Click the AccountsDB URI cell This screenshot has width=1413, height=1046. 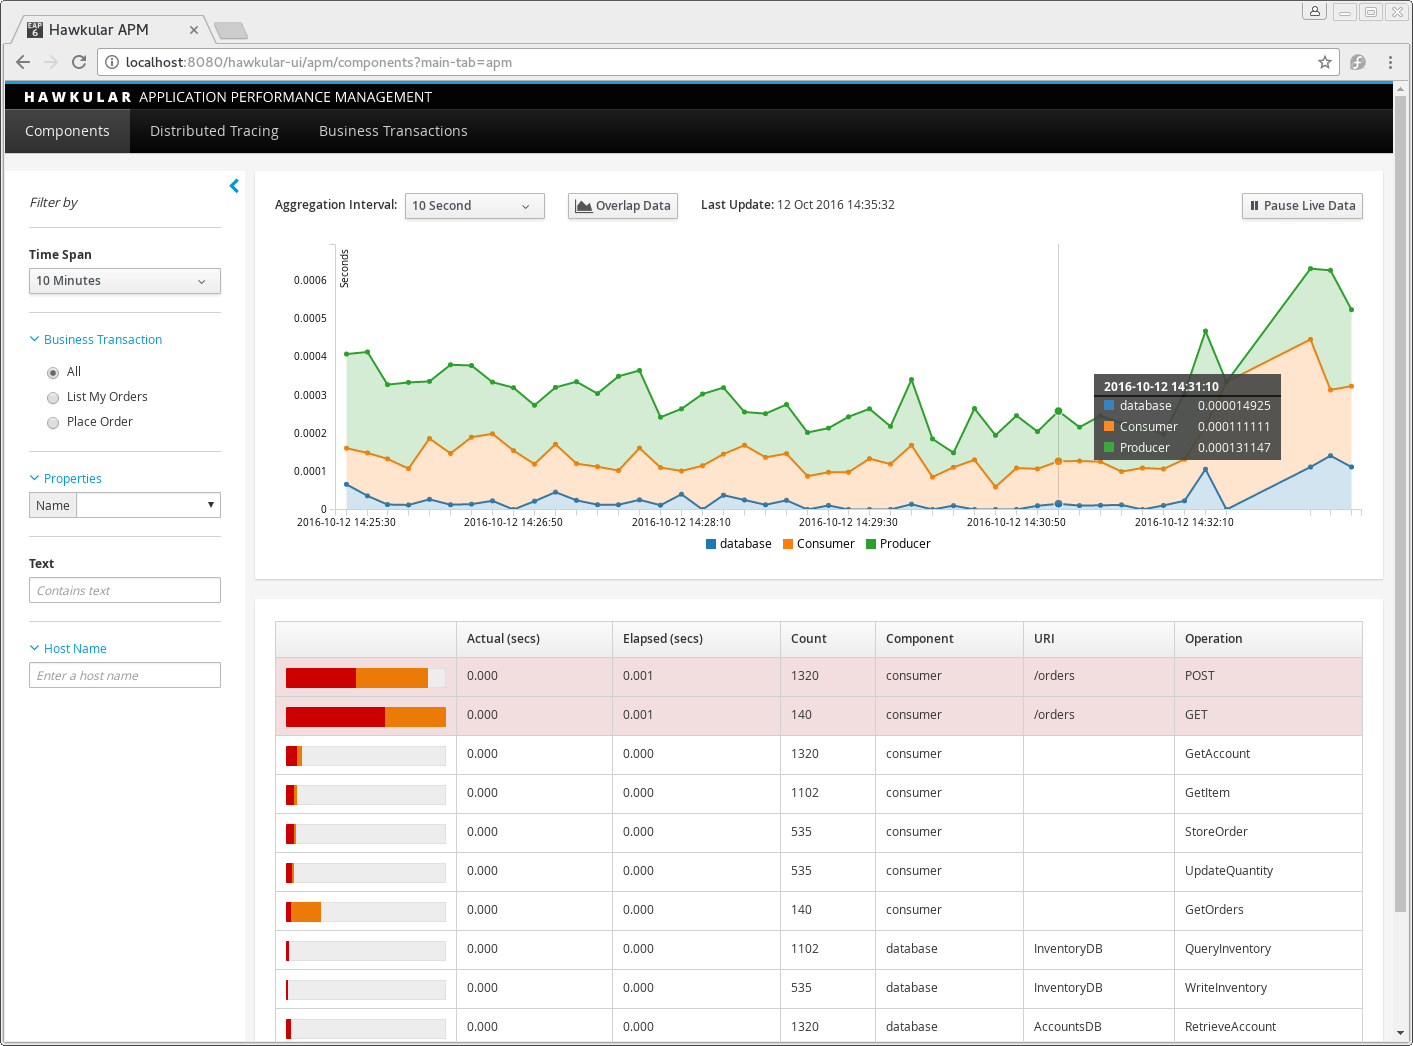click(1099, 1027)
